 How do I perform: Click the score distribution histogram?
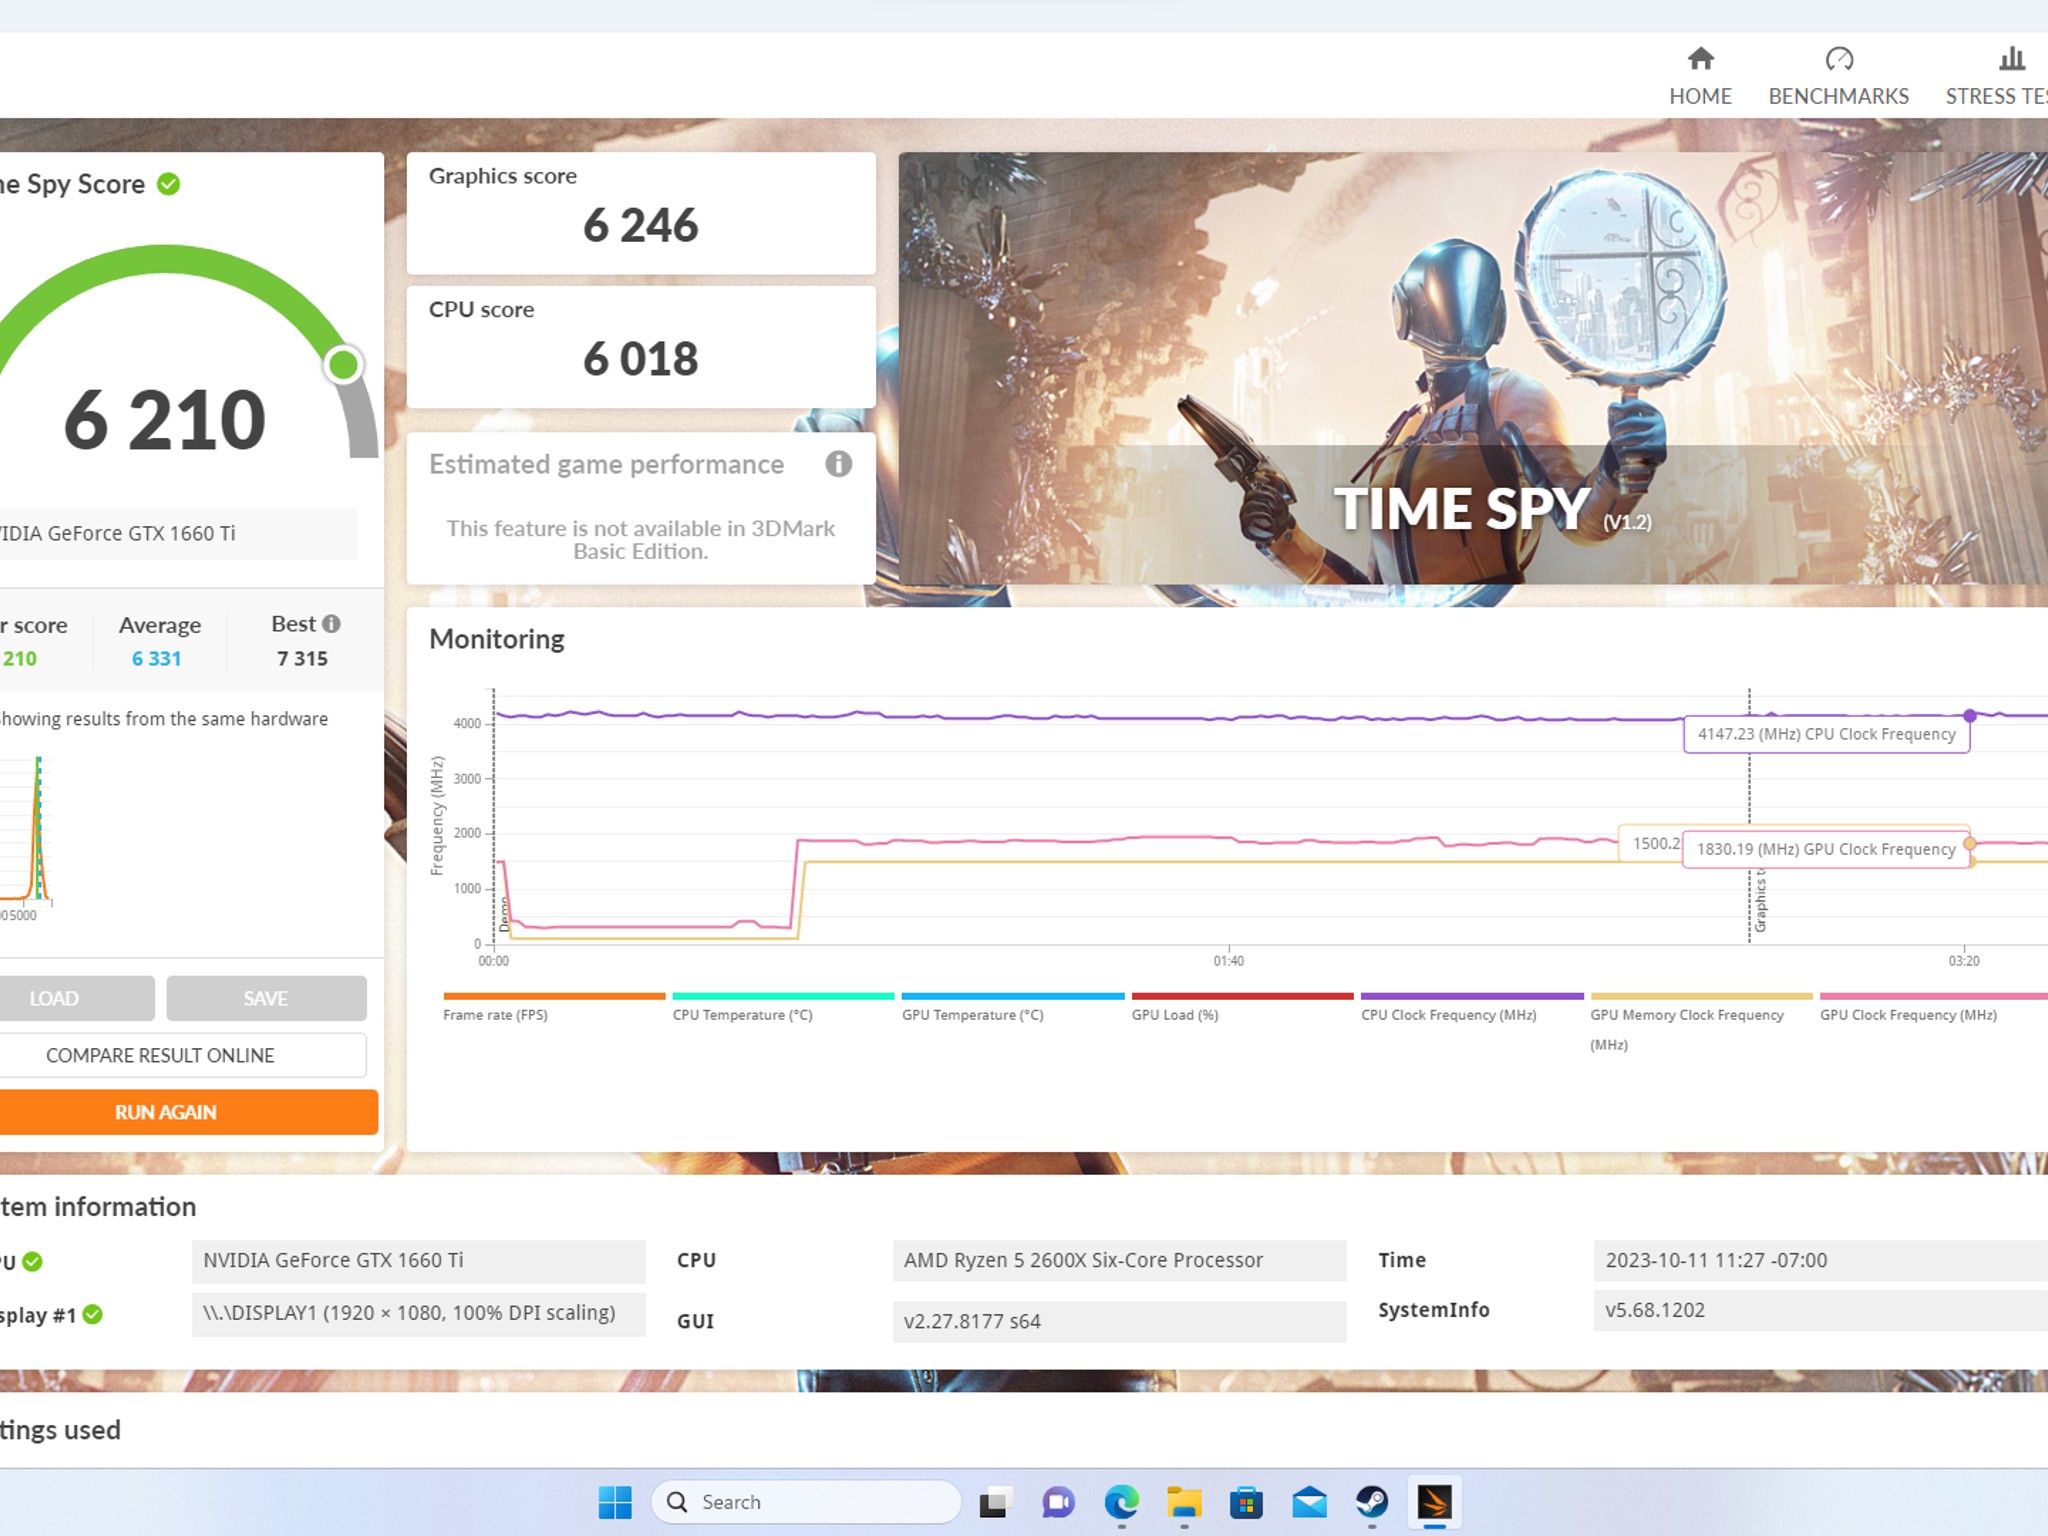coord(26,832)
